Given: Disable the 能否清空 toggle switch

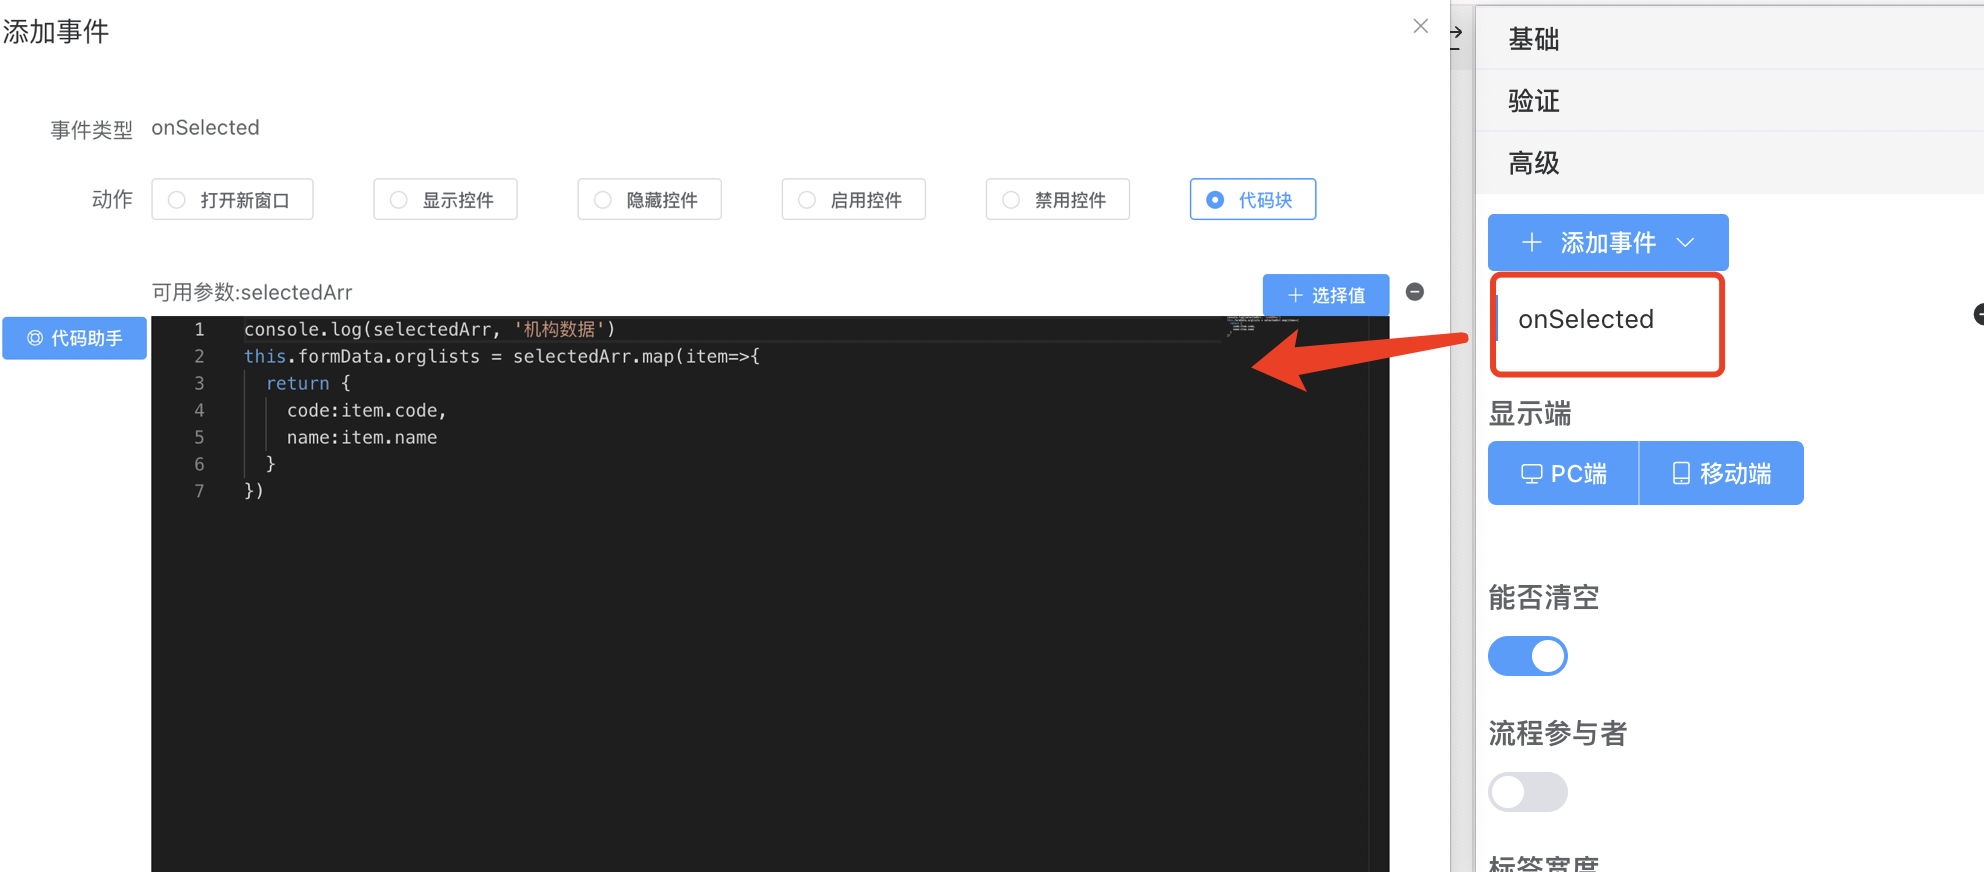Looking at the screenshot, I should coord(1527,656).
